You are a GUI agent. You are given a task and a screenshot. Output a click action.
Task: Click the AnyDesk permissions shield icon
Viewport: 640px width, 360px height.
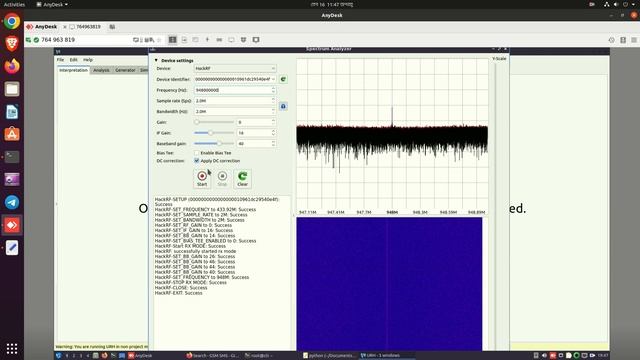pos(244,40)
